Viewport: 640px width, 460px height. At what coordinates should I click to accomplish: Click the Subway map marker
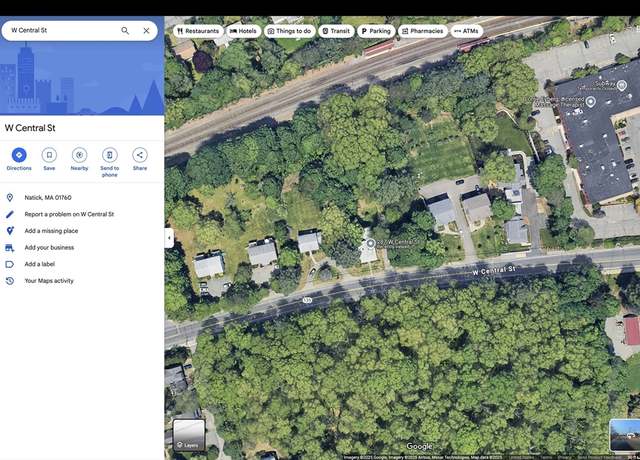622,85
